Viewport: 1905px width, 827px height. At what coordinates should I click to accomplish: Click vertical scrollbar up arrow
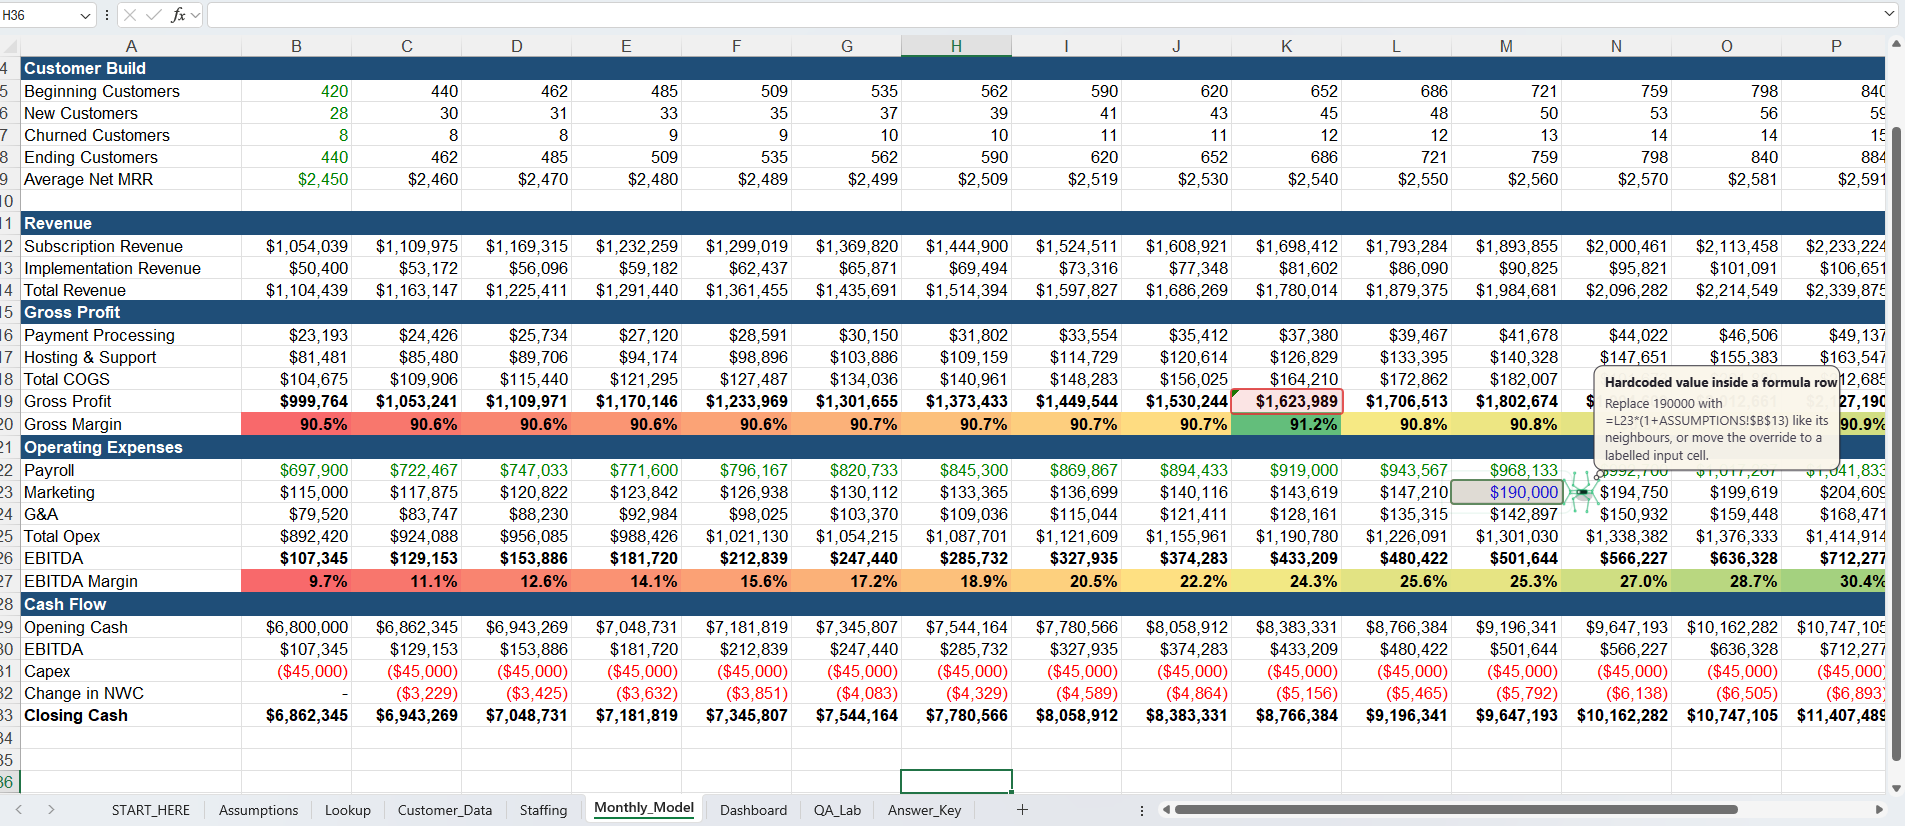tap(1896, 44)
